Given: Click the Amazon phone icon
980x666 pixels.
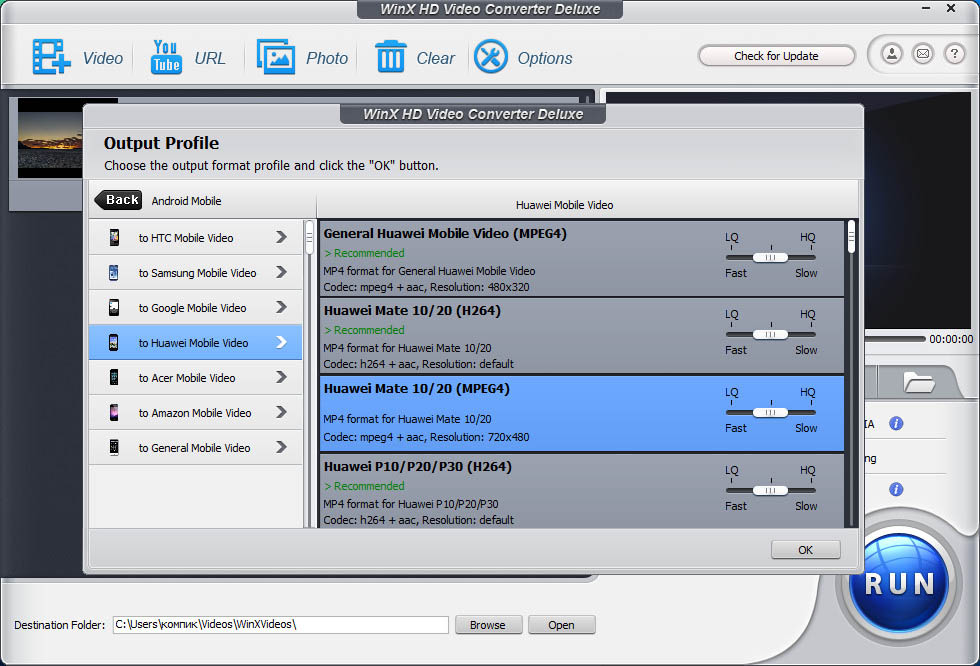Looking at the screenshot, I should coord(114,412).
